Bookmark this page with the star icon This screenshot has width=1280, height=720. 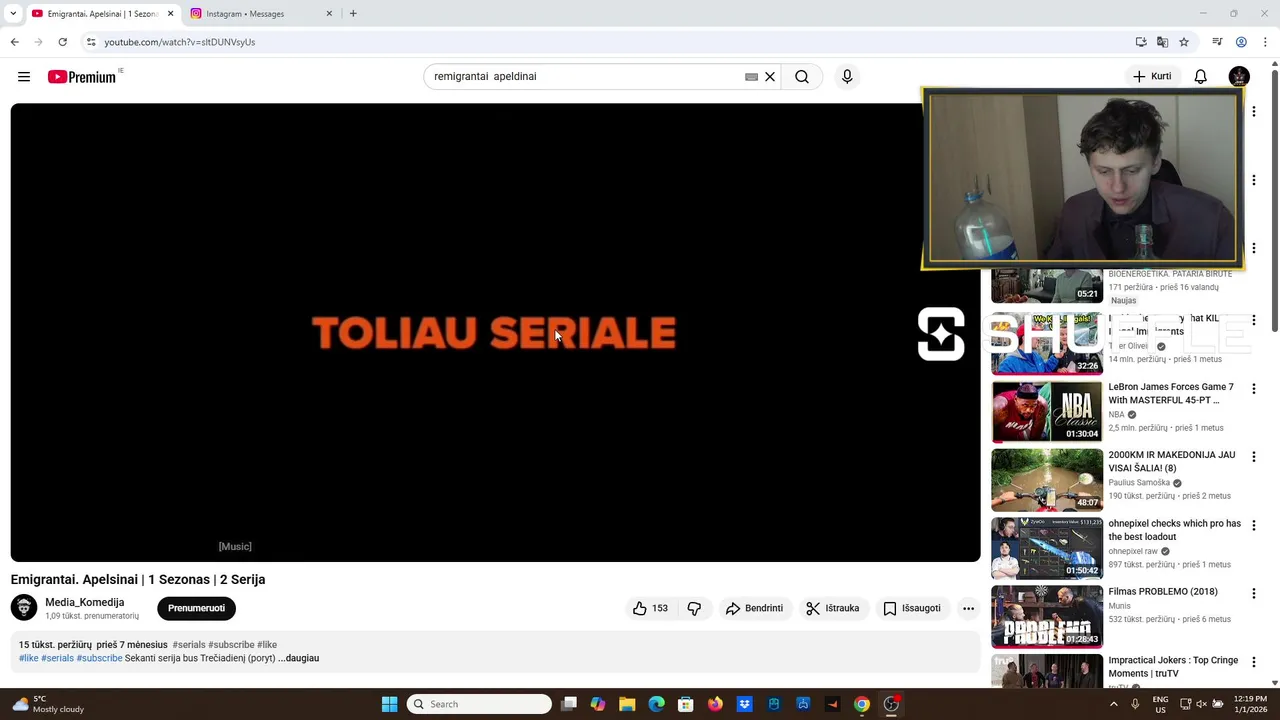[x=1184, y=42]
